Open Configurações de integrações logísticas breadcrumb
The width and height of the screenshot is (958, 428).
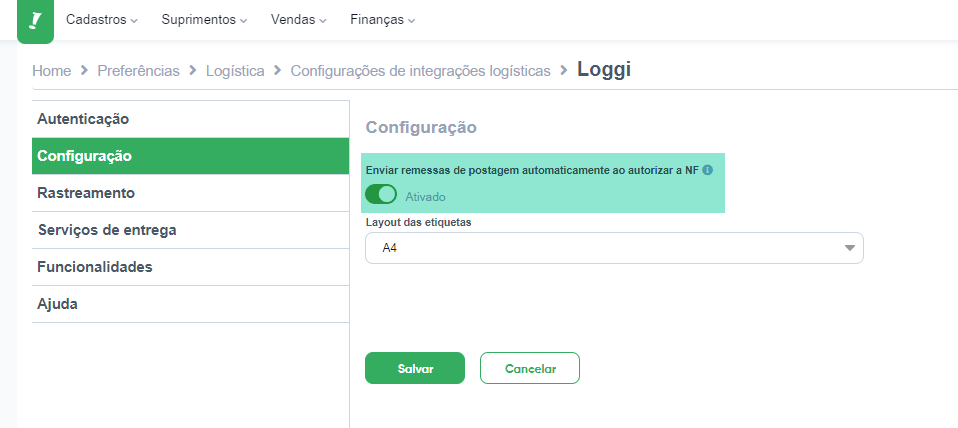(420, 71)
